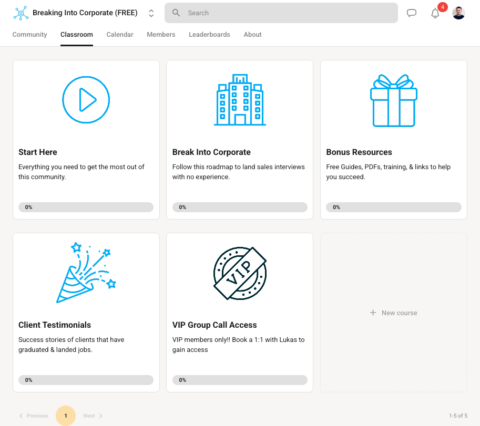Screen dimensions: 480x426
Task: Click the corporate building icon
Action: coord(240,100)
